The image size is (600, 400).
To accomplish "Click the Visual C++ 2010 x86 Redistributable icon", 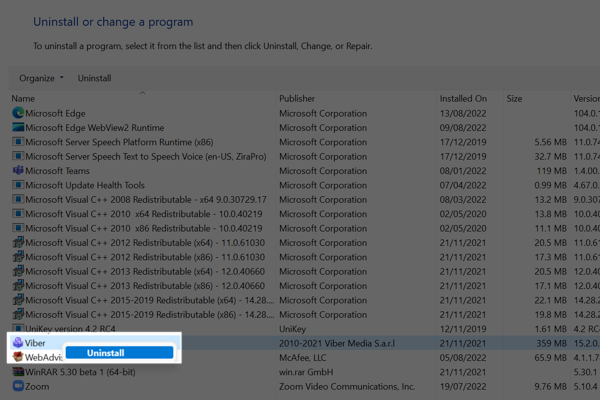I will [18, 228].
